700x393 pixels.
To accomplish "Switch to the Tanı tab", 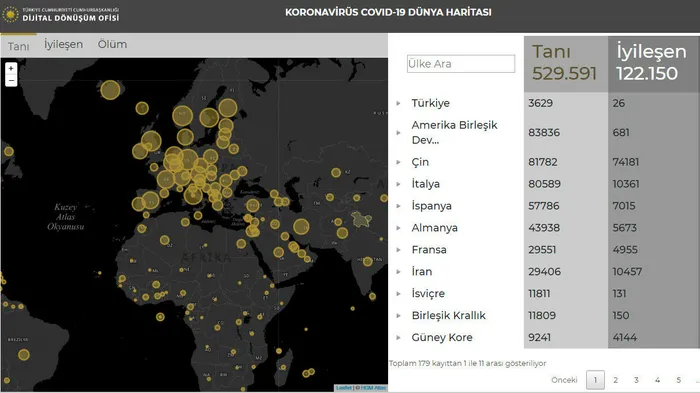I will tap(18, 46).
